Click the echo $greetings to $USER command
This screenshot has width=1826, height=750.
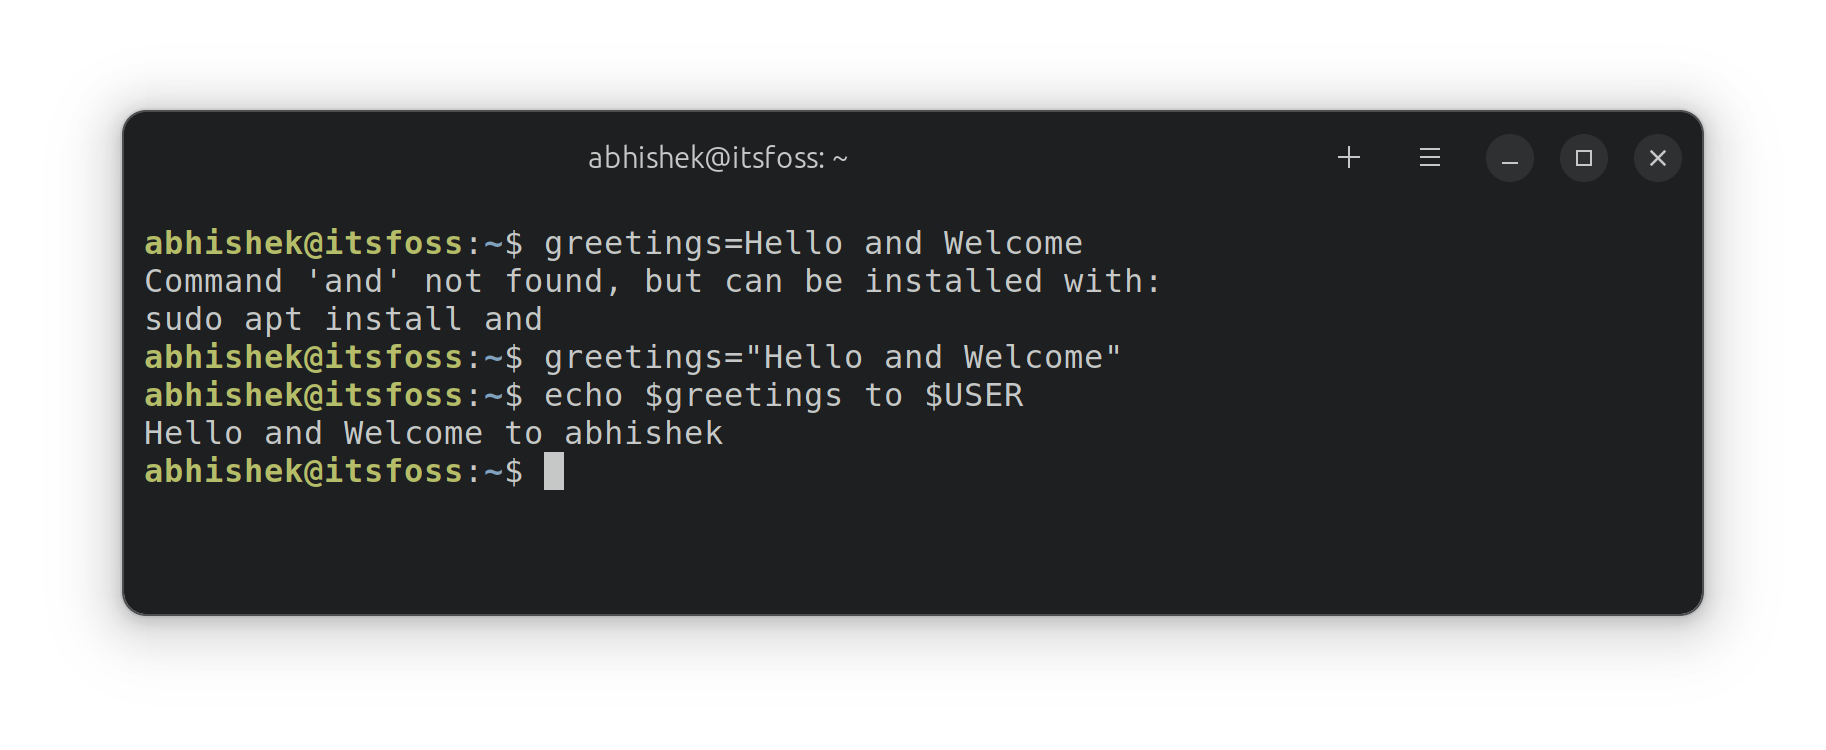(x=783, y=395)
